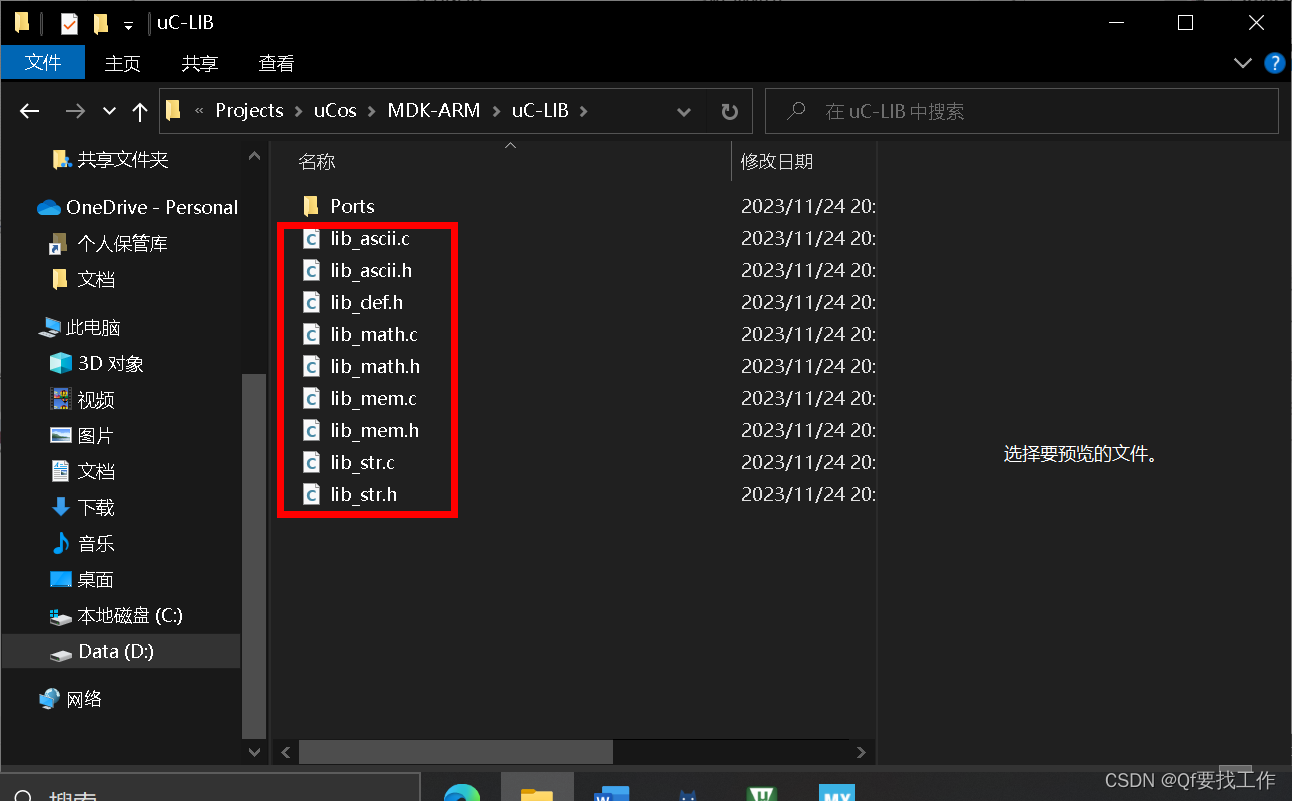Select the lib_ascii.c file icon

coord(311,239)
